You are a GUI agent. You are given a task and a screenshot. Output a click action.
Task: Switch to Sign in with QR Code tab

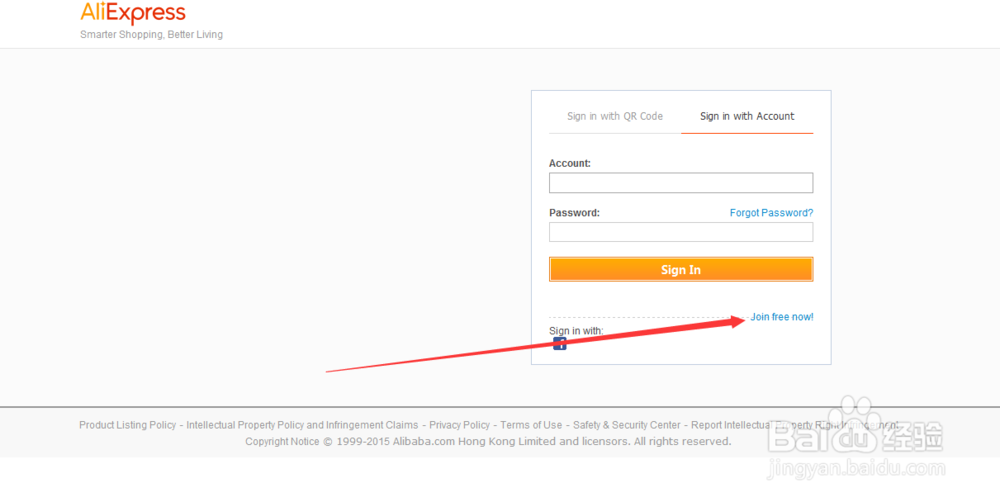(x=615, y=116)
